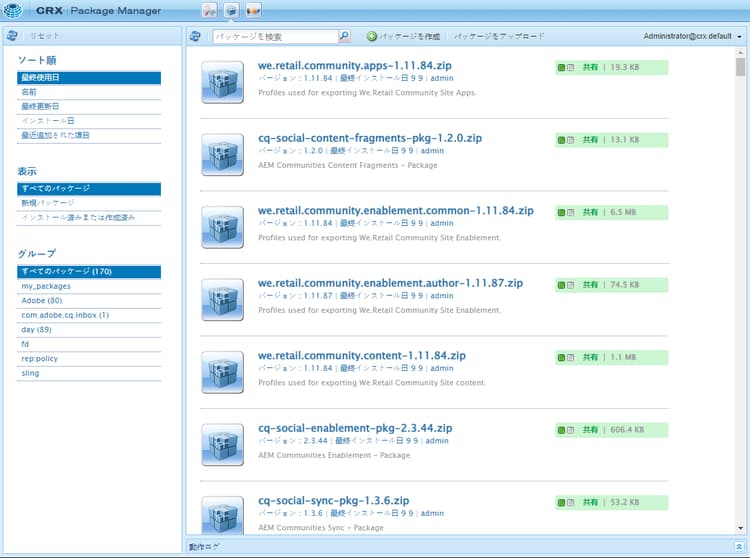Click status icons on the 606.4 KB badge
Screen dimensions: 750x558
pyautogui.click(x=566, y=430)
